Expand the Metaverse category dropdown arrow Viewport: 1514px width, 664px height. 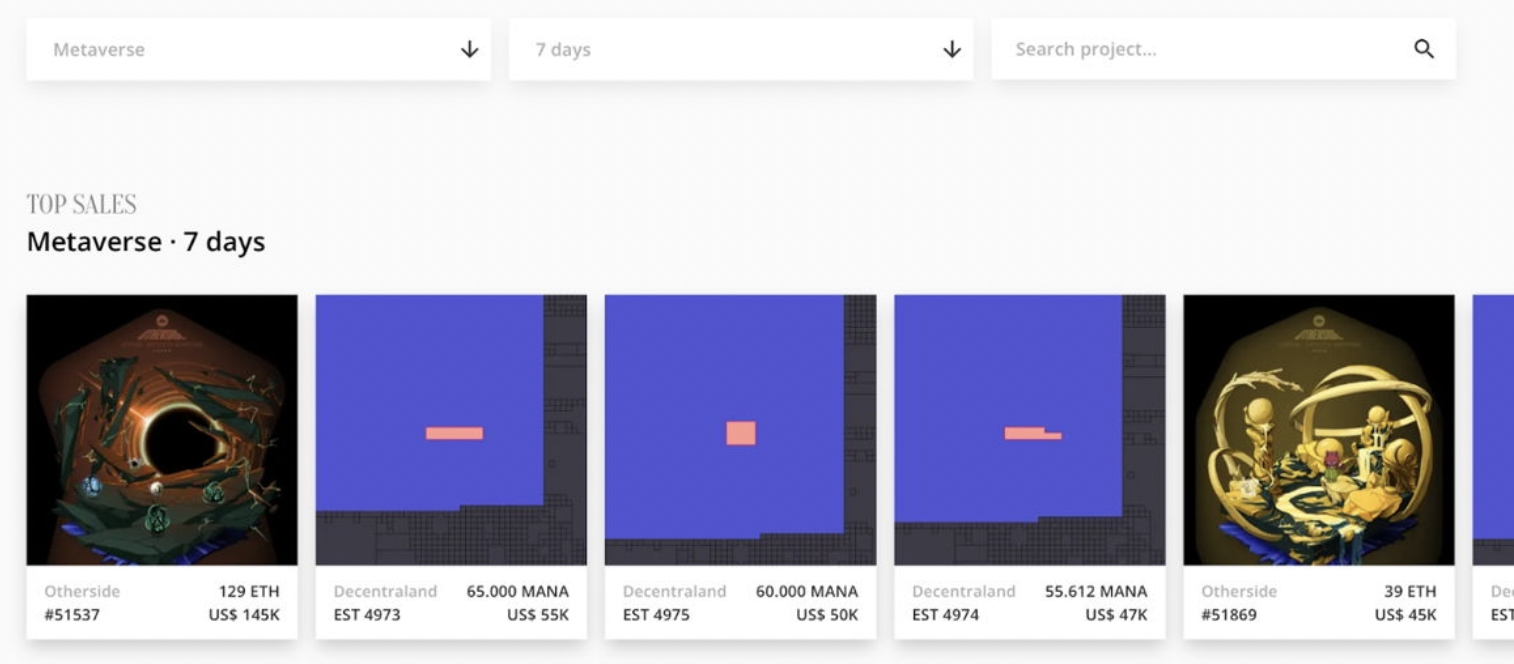469,49
